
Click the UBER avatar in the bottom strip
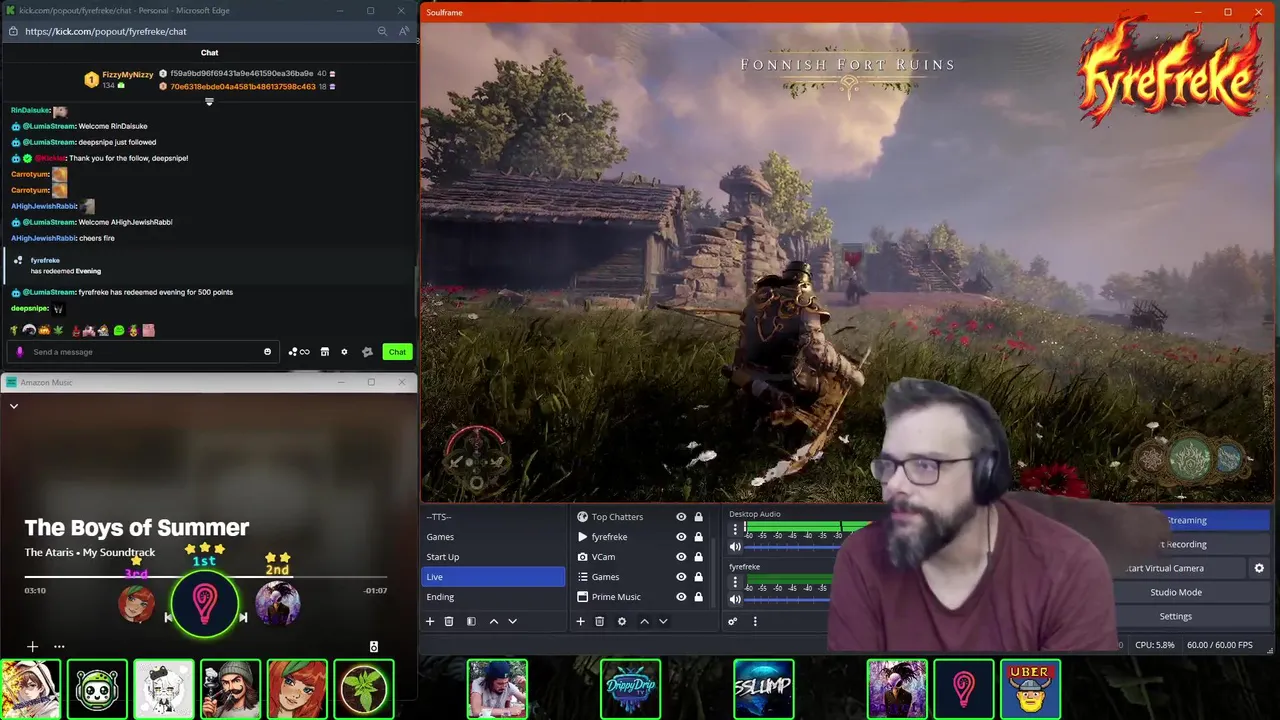click(x=1030, y=688)
